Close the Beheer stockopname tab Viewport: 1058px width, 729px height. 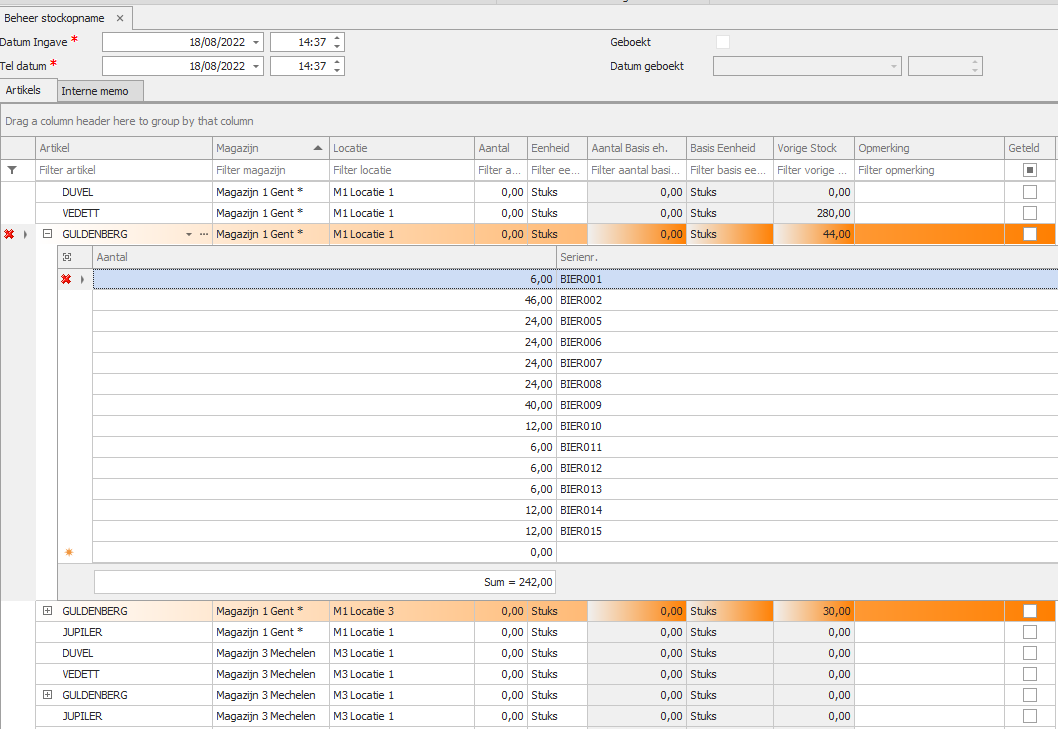[x=120, y=18]
